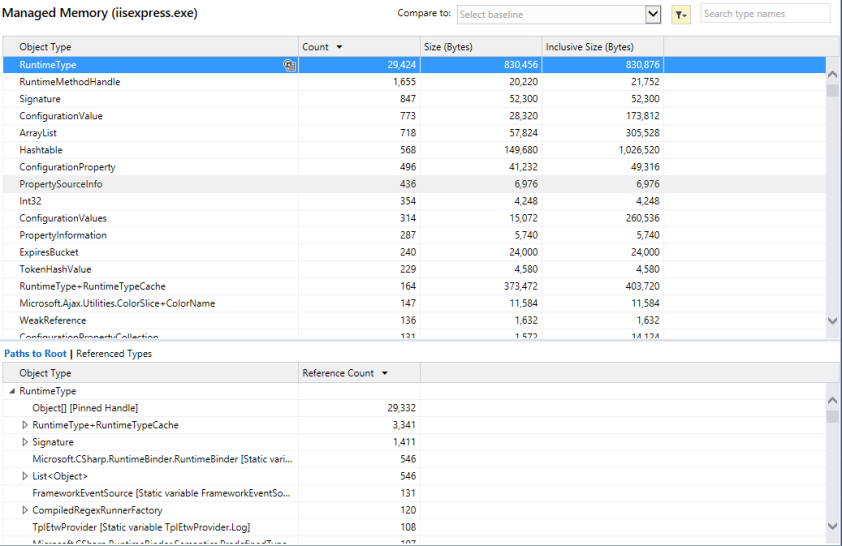The image size is (842, 546).
Task: Select the ExpiresBucket row
Action: (x=414, y=252)
